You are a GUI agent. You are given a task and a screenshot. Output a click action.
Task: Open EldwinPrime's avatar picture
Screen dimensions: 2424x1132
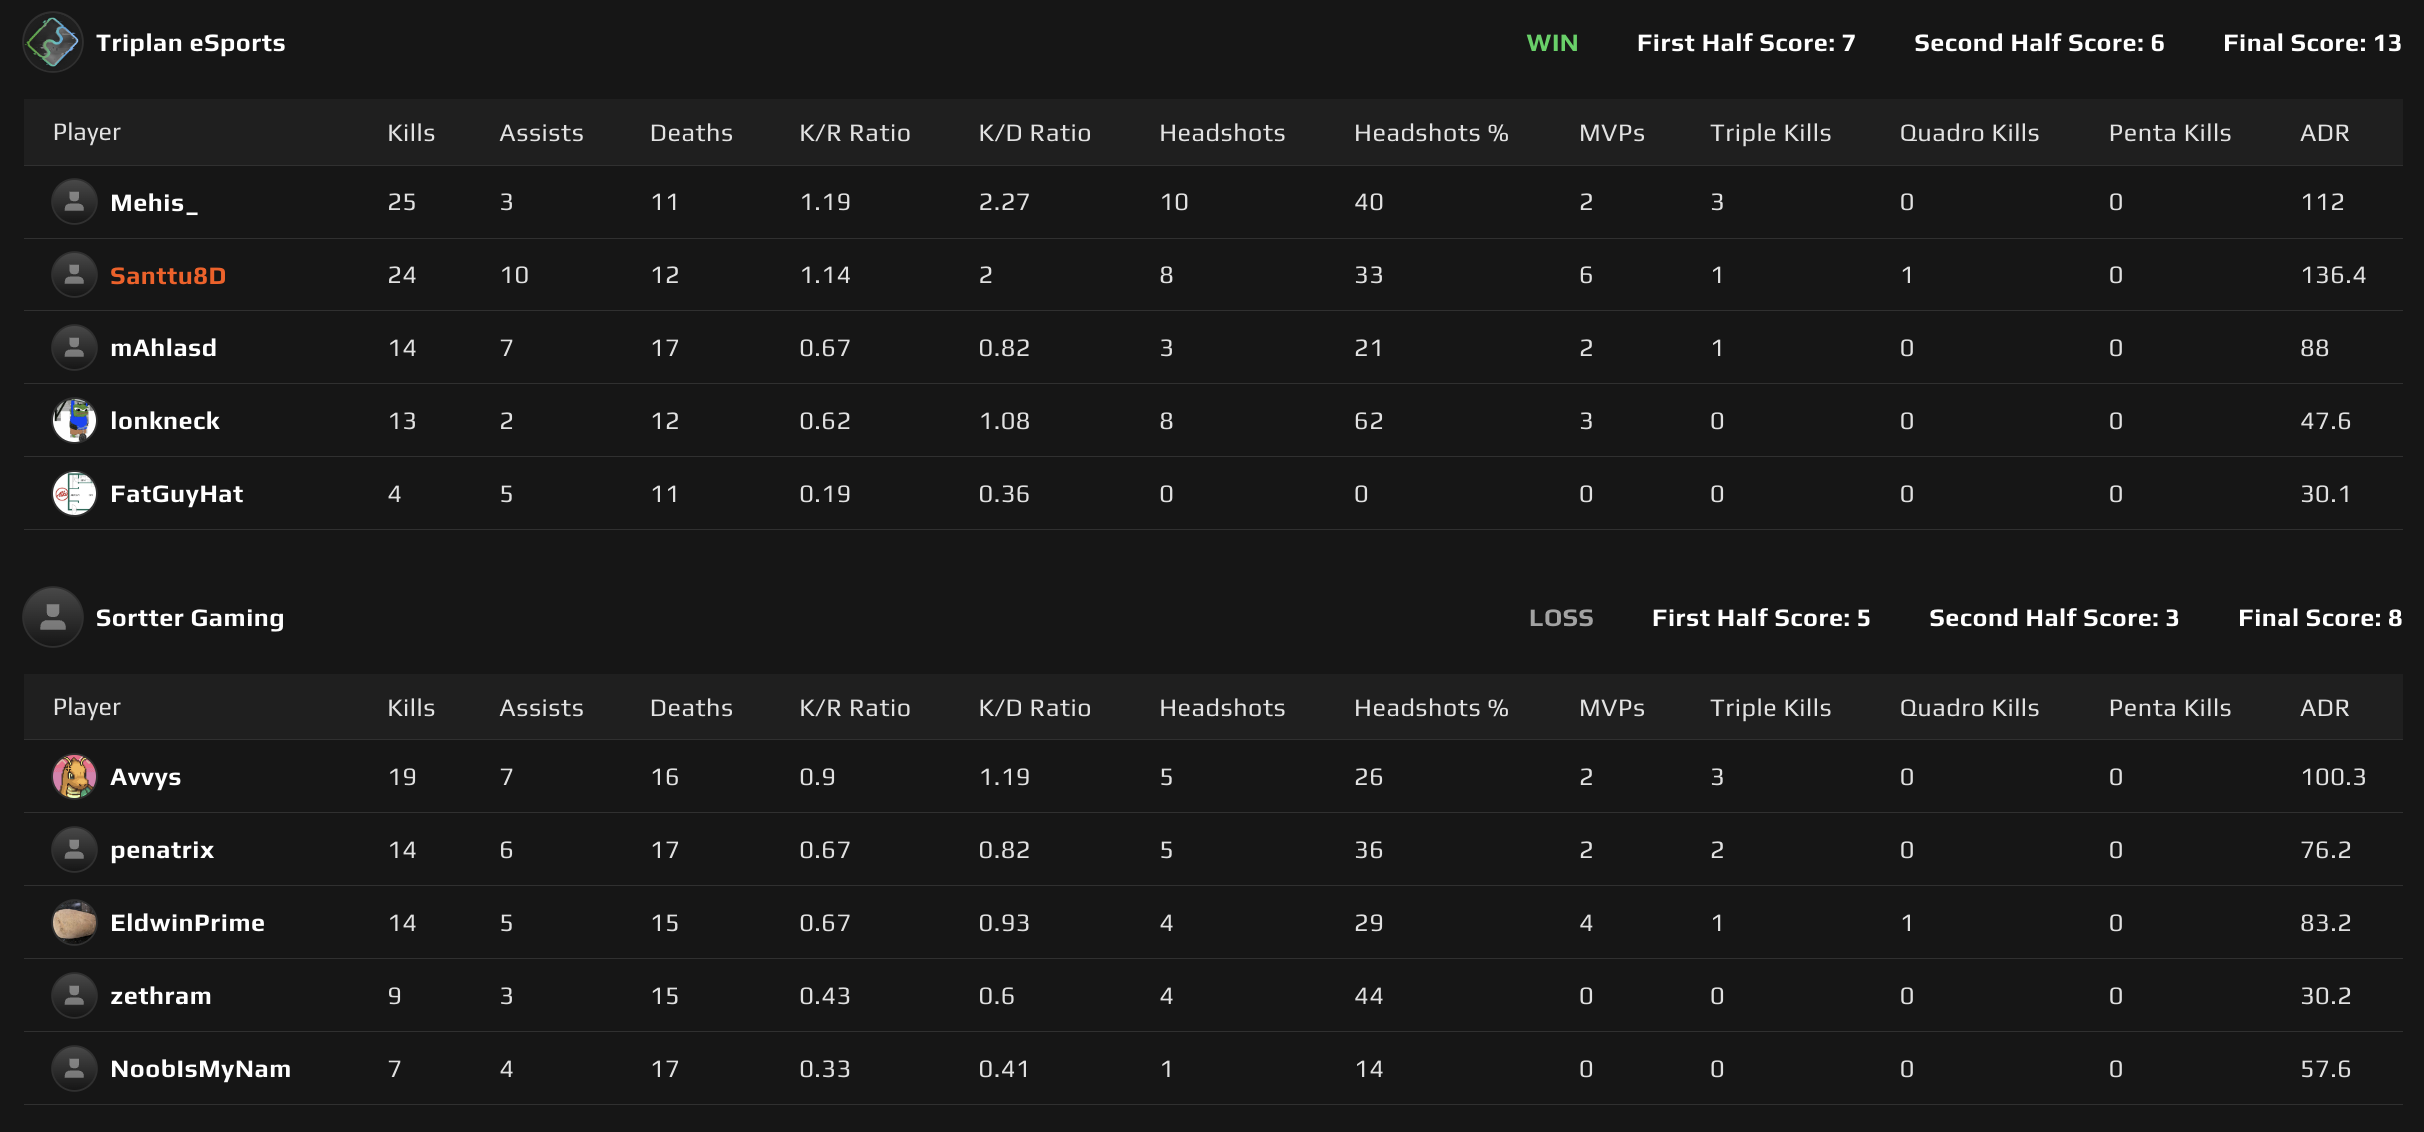coord(74,922)
